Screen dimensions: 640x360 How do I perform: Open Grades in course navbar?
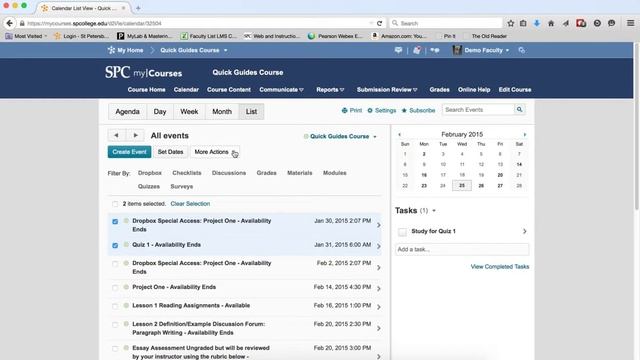(439, 90)
